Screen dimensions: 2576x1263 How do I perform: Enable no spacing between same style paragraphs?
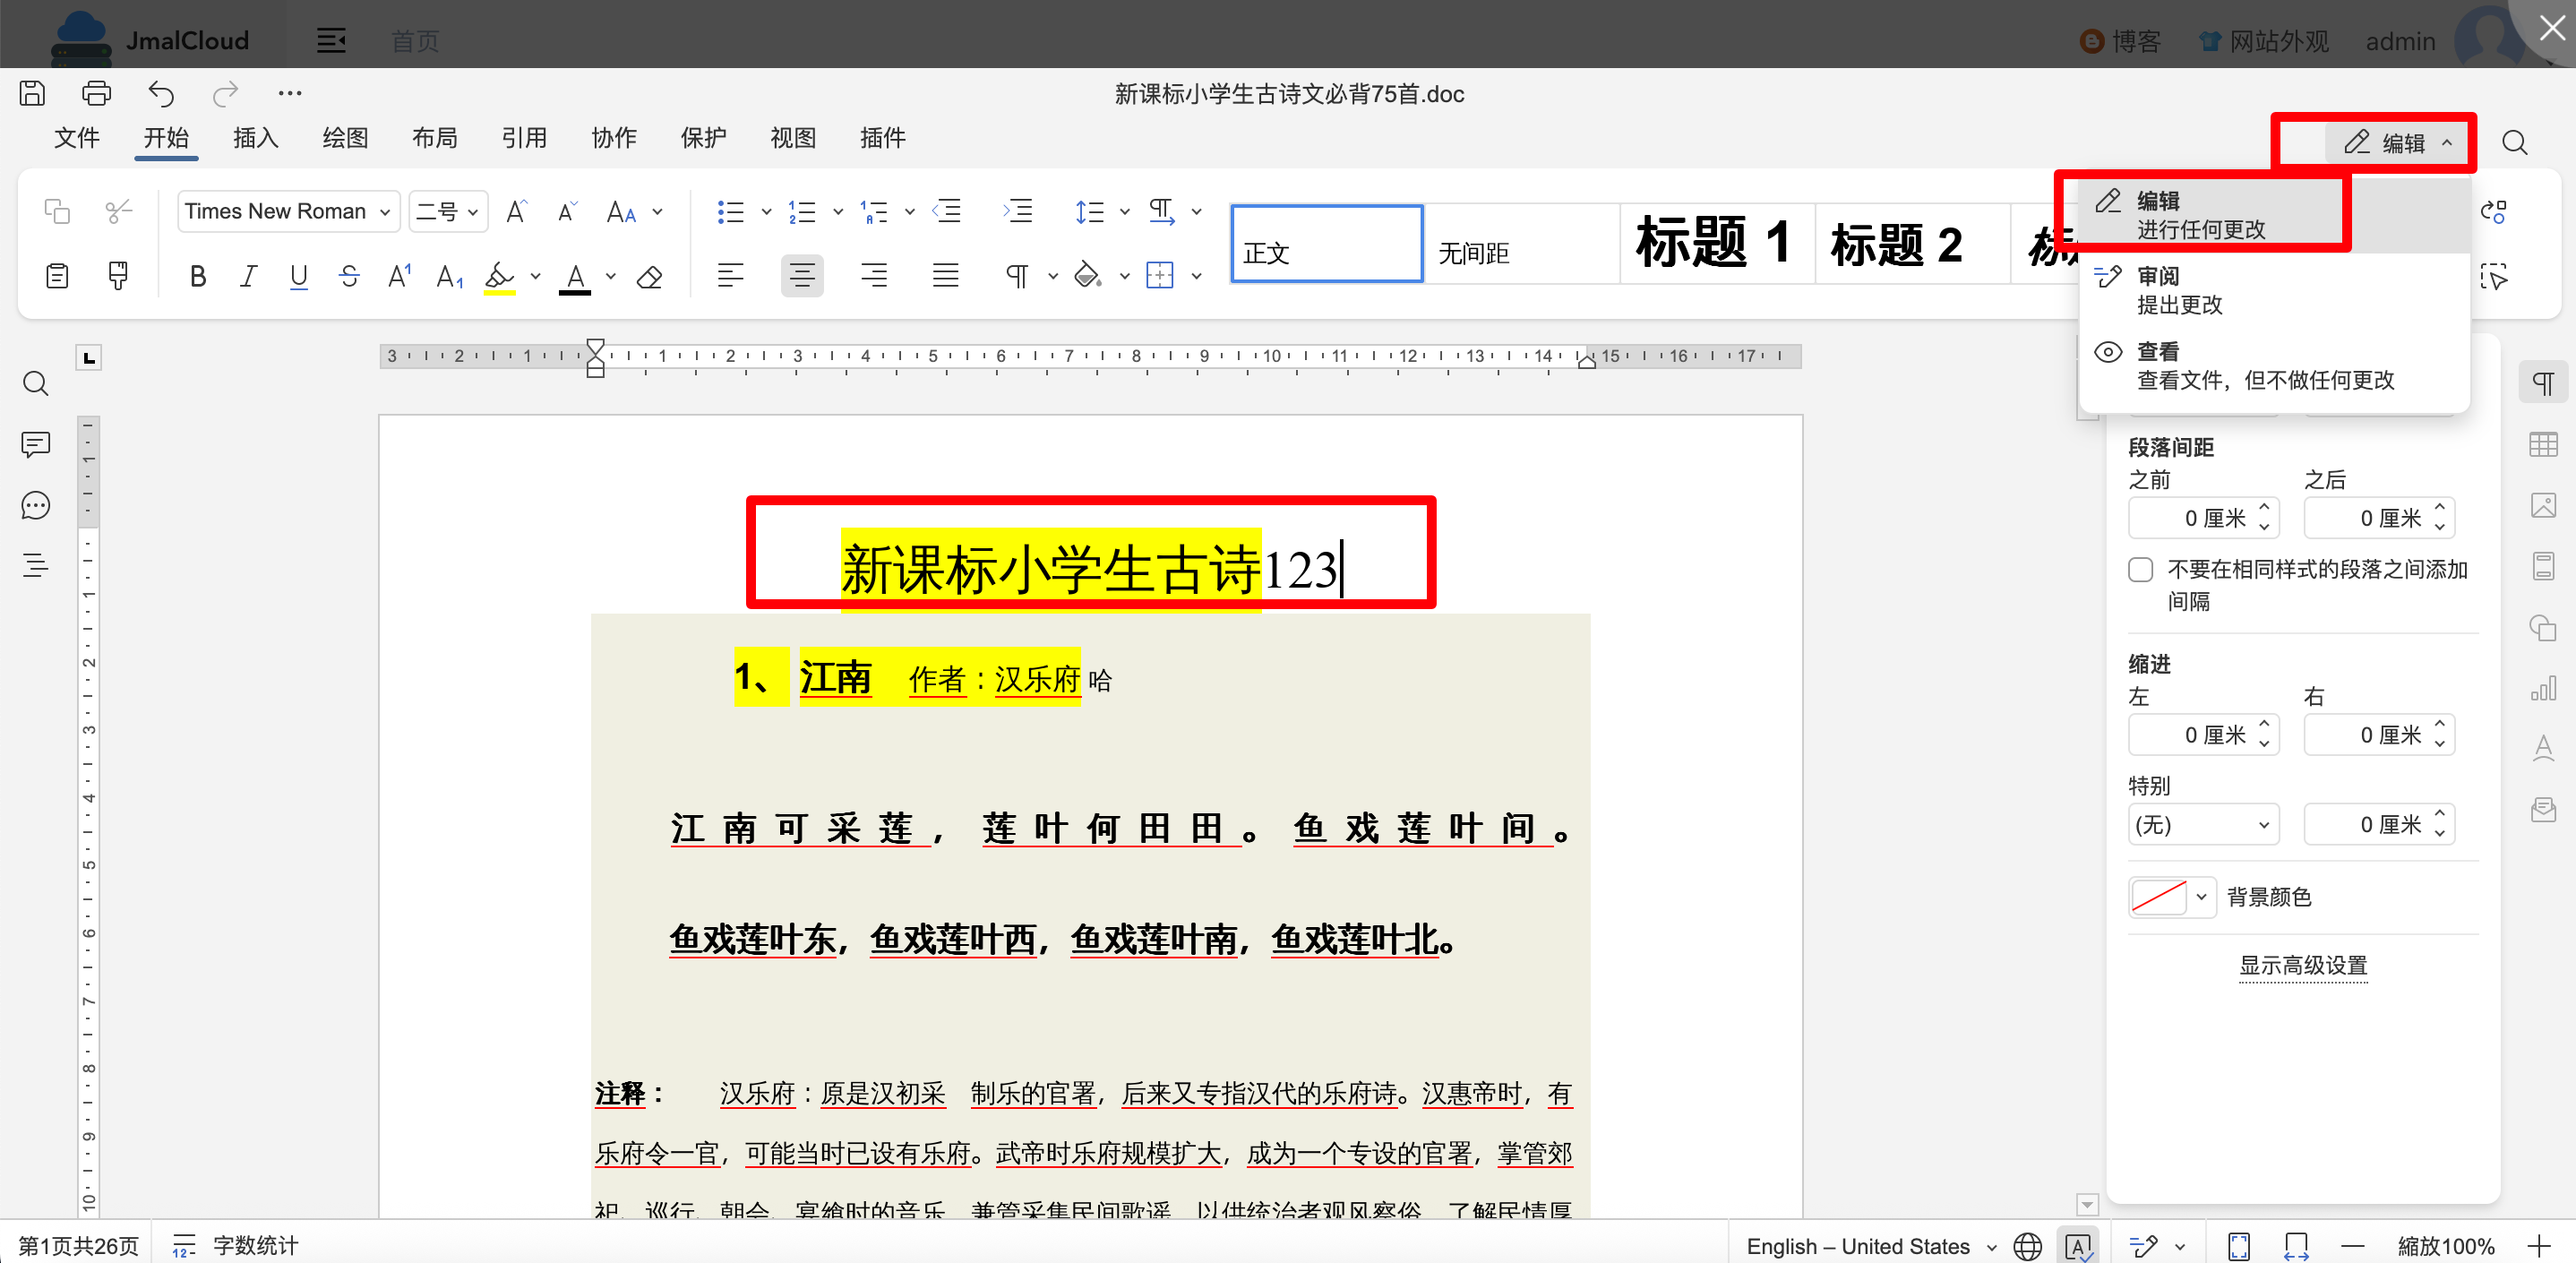tap(2140, 570)
